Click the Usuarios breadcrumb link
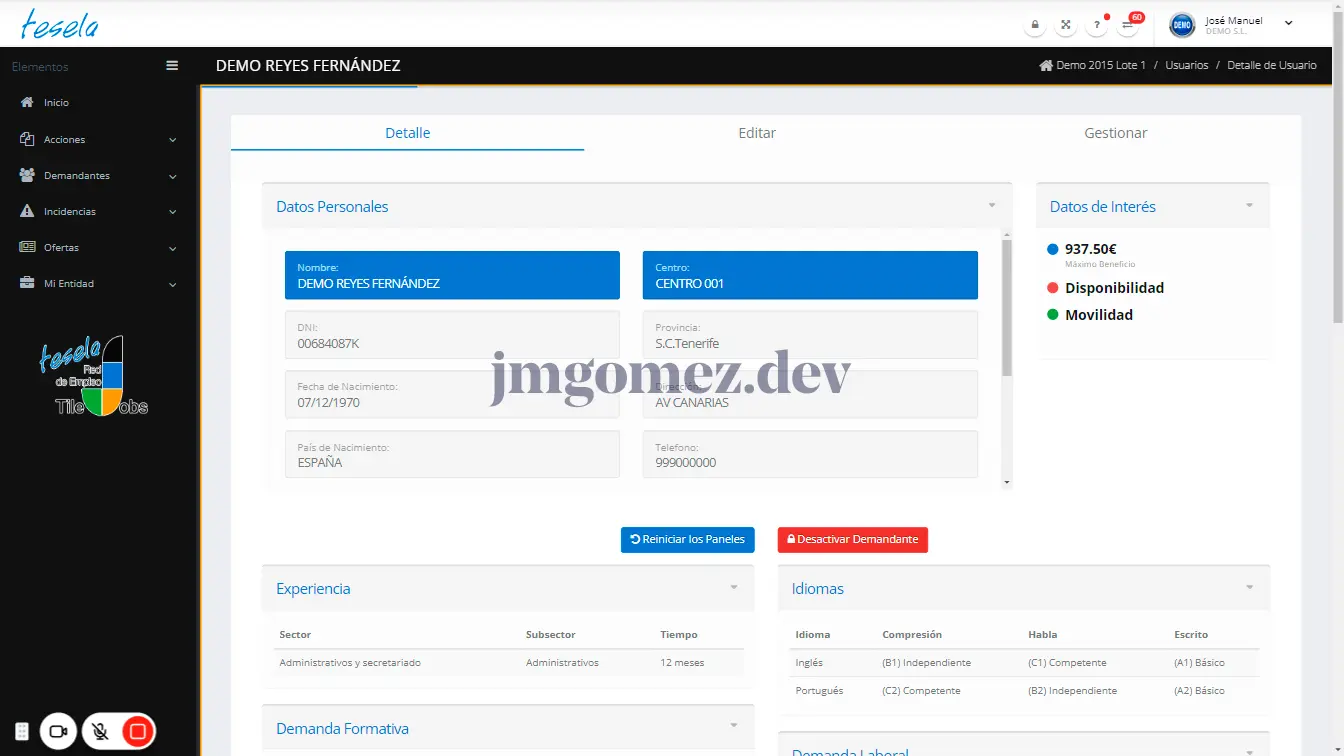1344x756 pixels. (1186, 66)
